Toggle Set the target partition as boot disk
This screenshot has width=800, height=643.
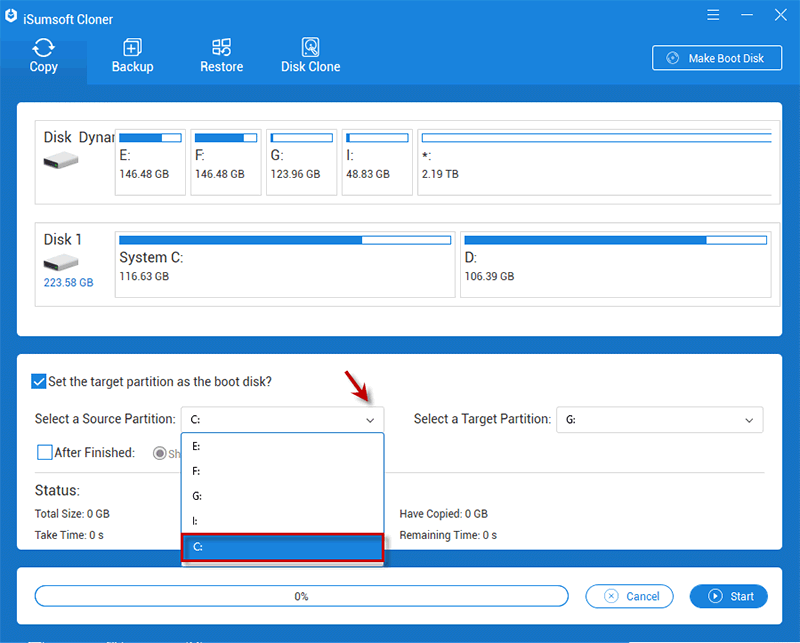pyautogui.click(x=39, y=381)
